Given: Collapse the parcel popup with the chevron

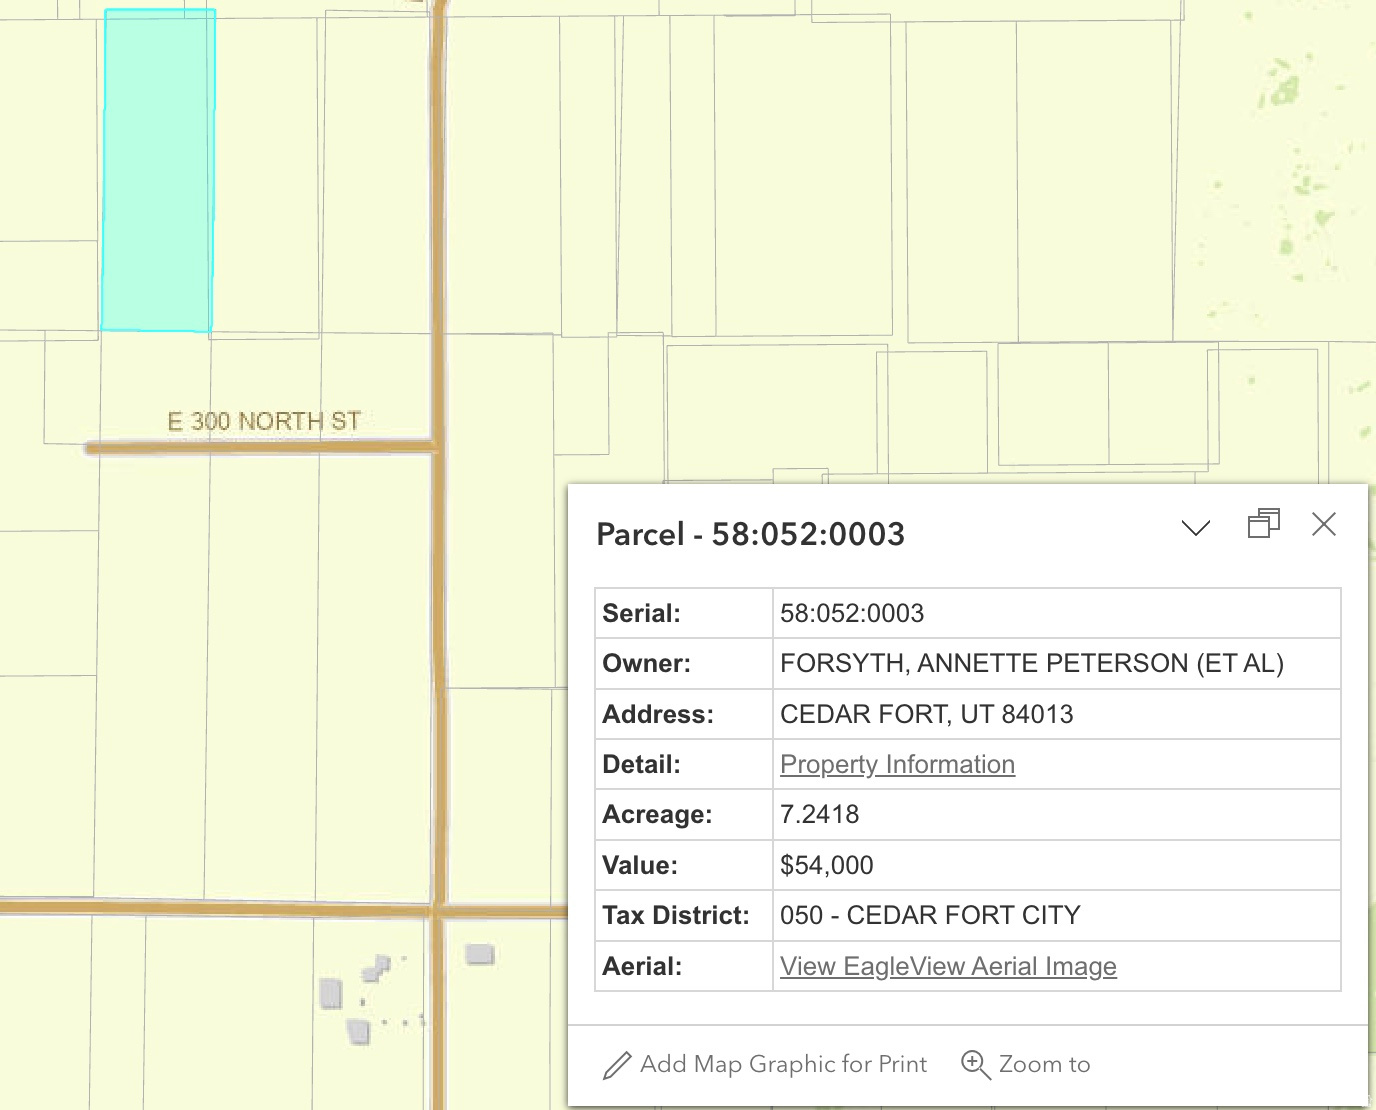Looking at the screenshot, I should (x=1196, y=527).
